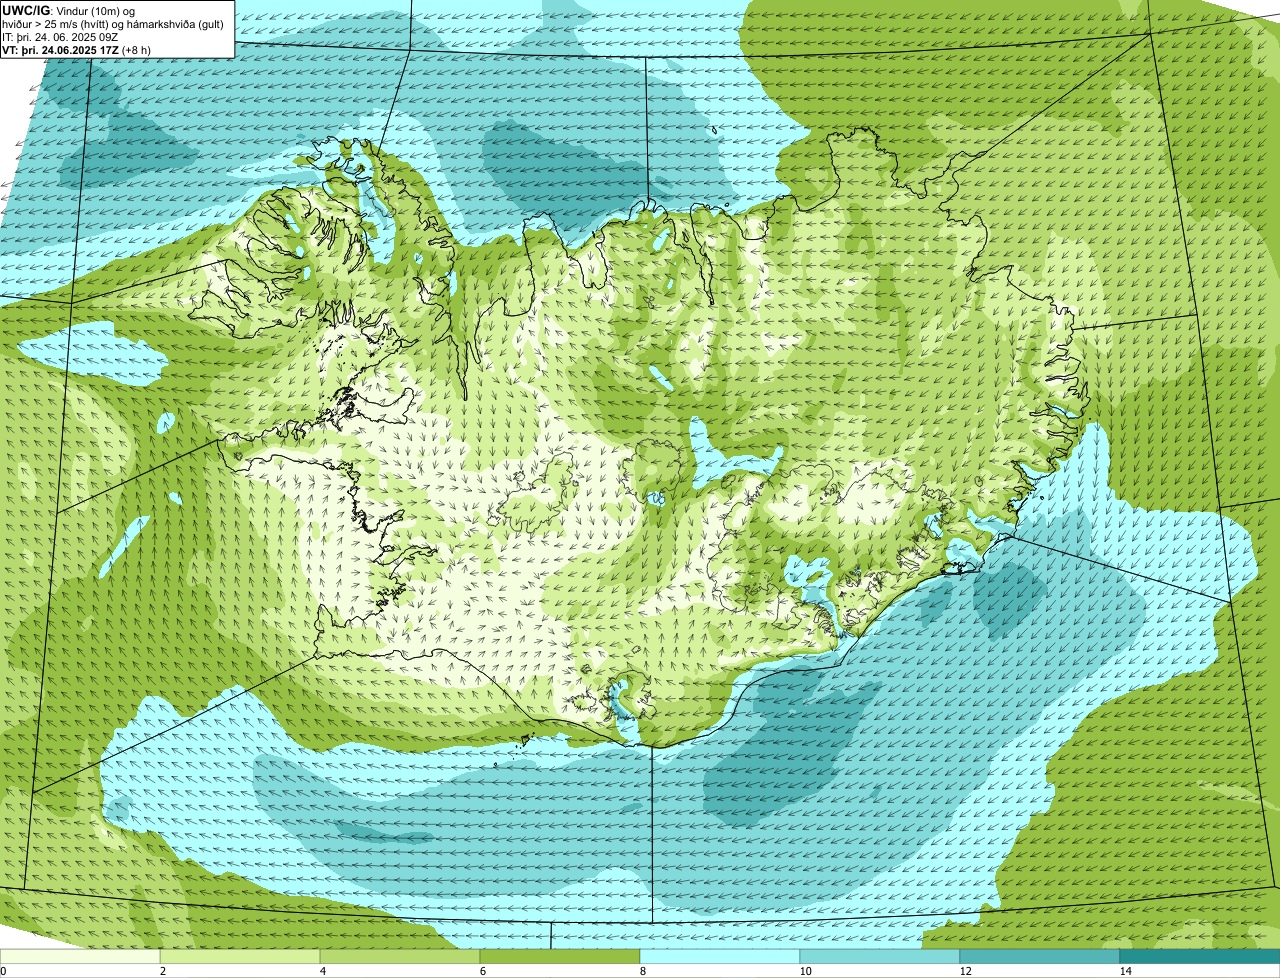
Task: Click the "IT: þri. 24. 06. 2025 09Z" line
Action: click(61, 37)
